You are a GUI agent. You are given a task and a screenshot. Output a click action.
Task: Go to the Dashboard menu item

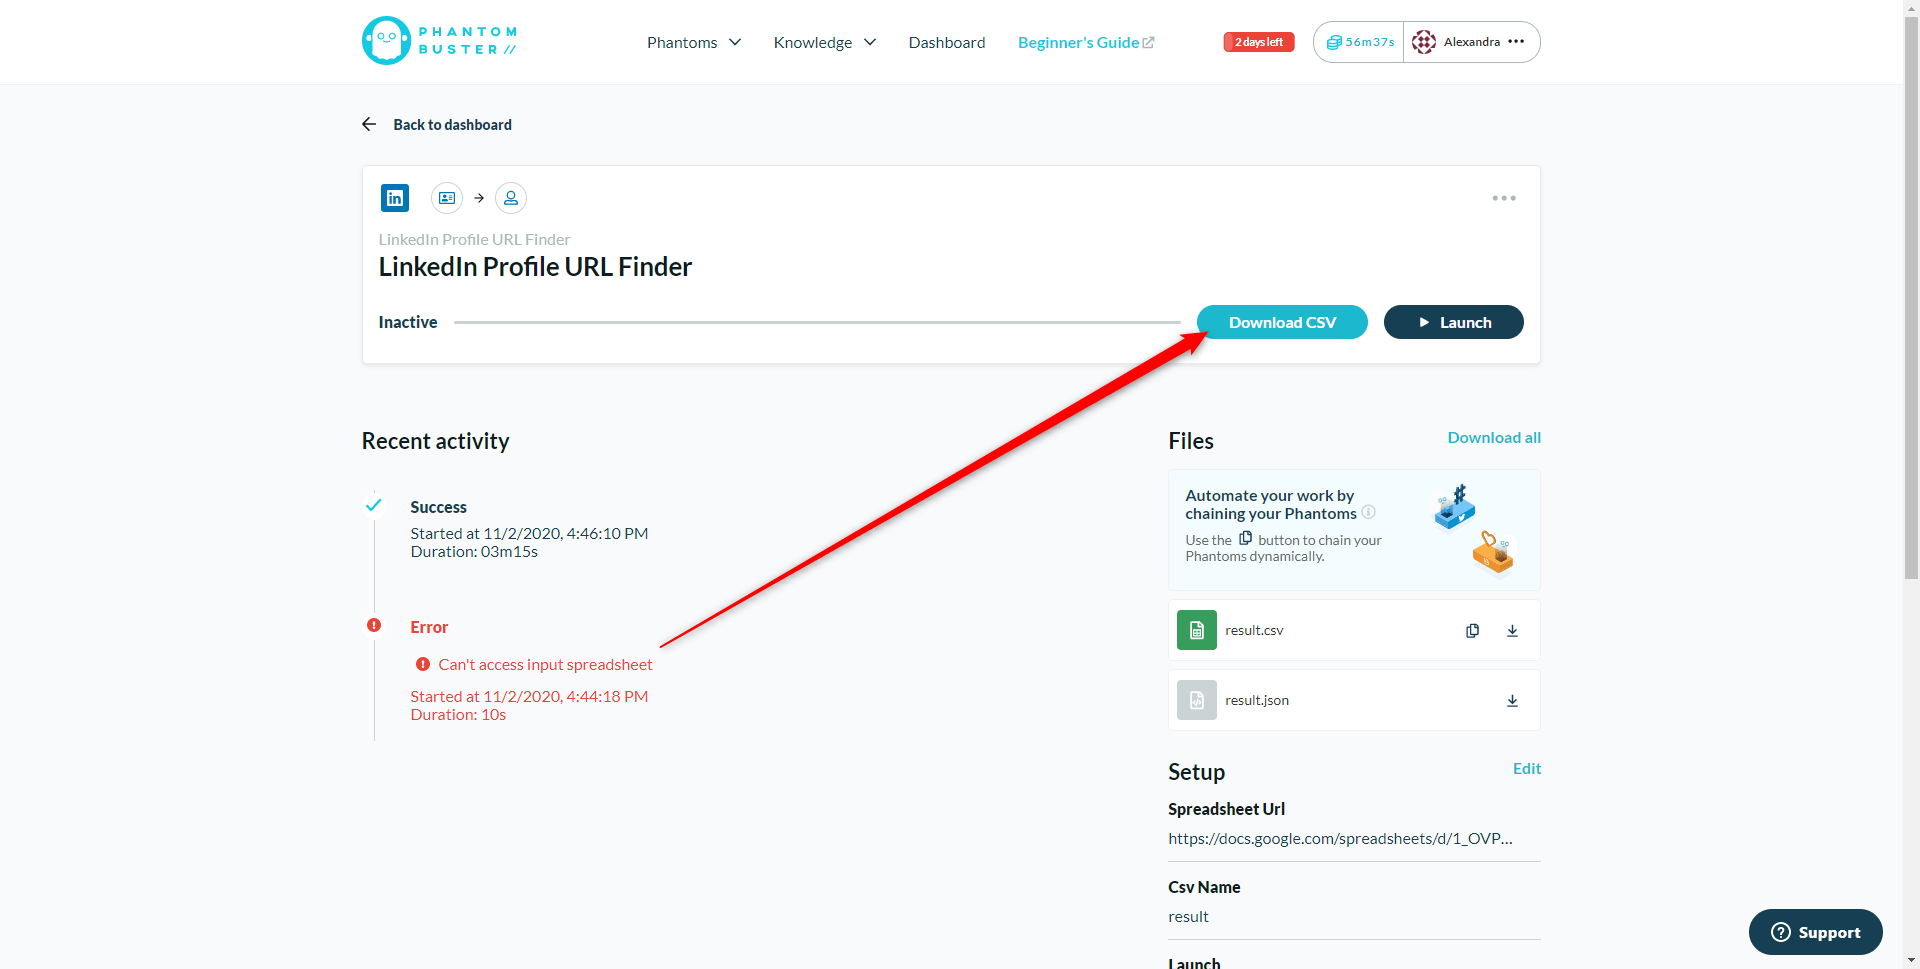pyautogui.click(x=946, y=42)
